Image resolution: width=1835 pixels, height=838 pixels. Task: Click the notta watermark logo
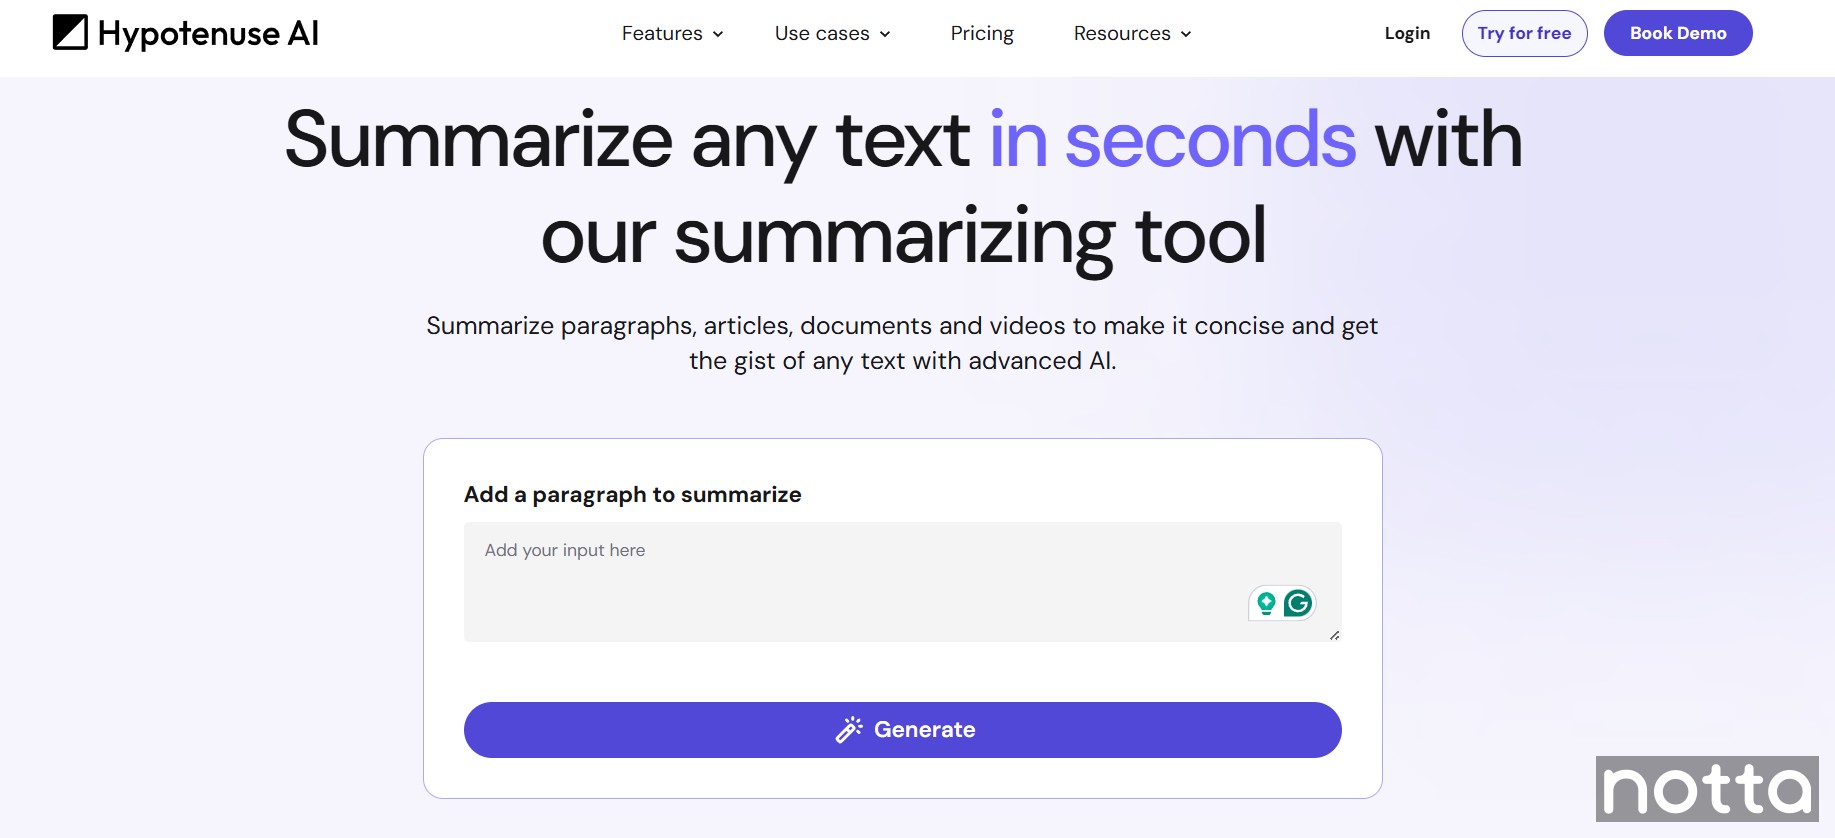[x=1707, y=789]
